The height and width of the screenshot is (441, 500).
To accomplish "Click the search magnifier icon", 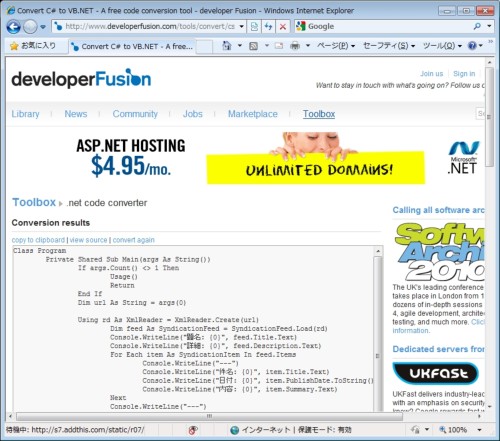I will pos(477,26).
